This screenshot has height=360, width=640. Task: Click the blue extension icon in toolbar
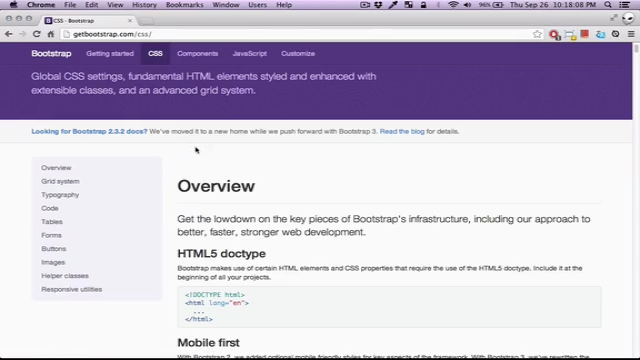click(600, 35)
